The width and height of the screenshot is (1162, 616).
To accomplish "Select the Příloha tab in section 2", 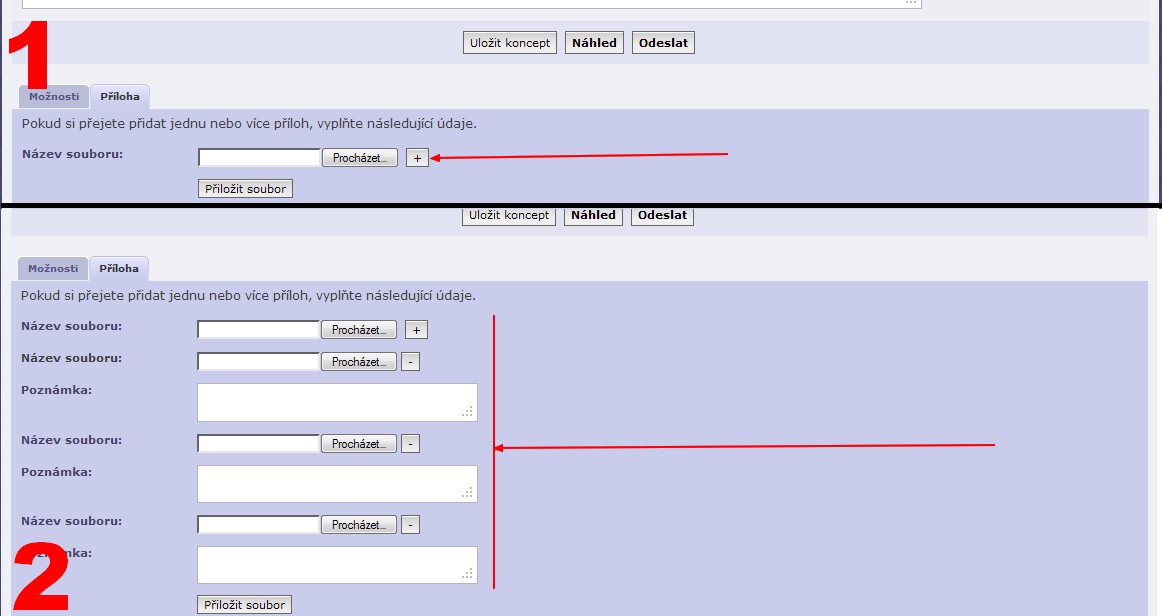I will [x=119, y=268].
